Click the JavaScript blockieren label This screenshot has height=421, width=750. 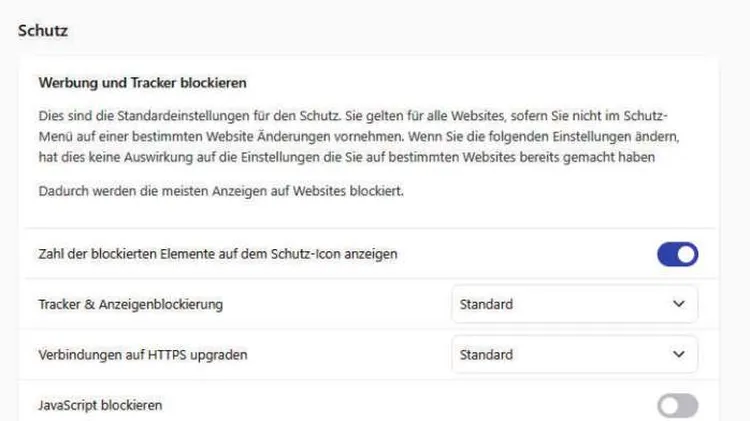pos(100,405)
